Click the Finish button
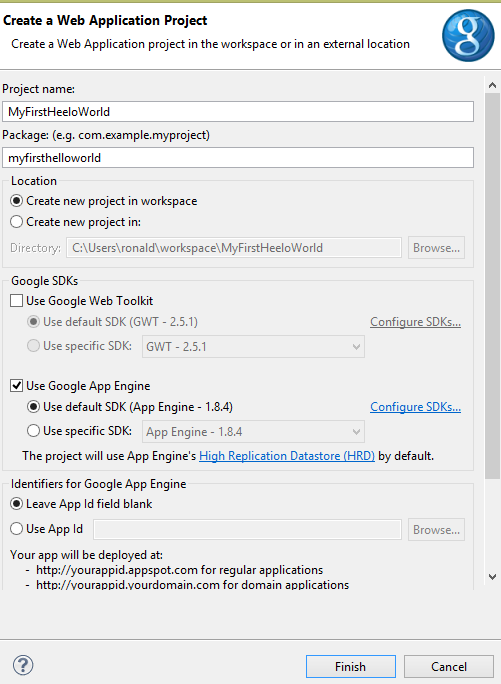This screenshot has width=501, height=684. pyautogui.click(x=350, y=667)
